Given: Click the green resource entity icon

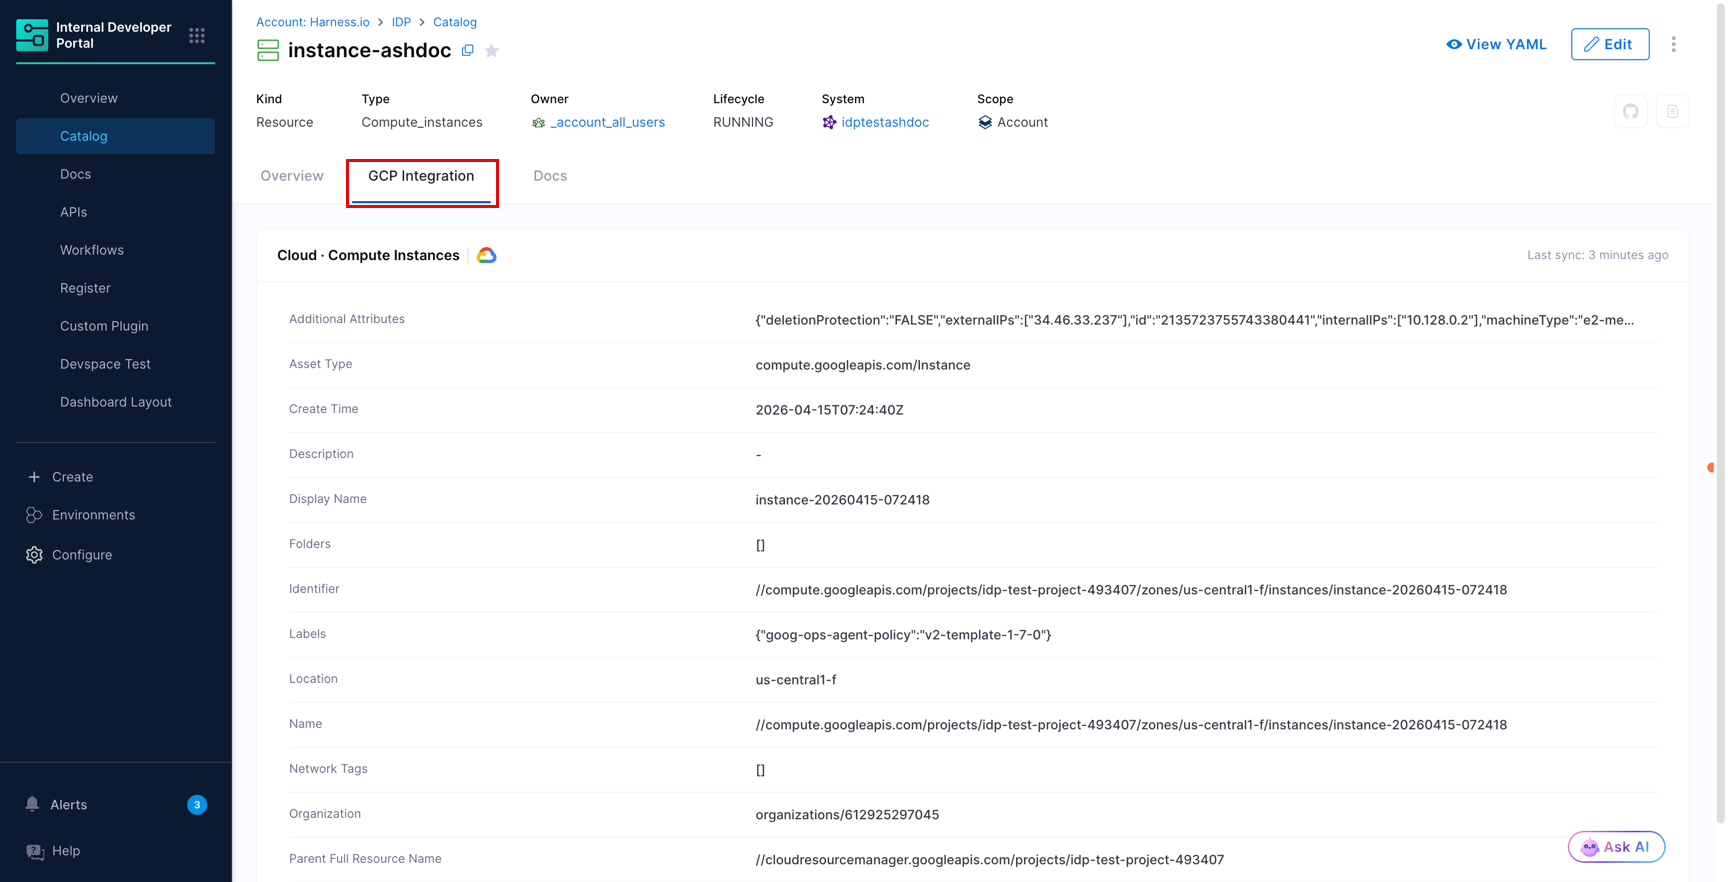Looking at the screenshot, I should tap(268, 51).
